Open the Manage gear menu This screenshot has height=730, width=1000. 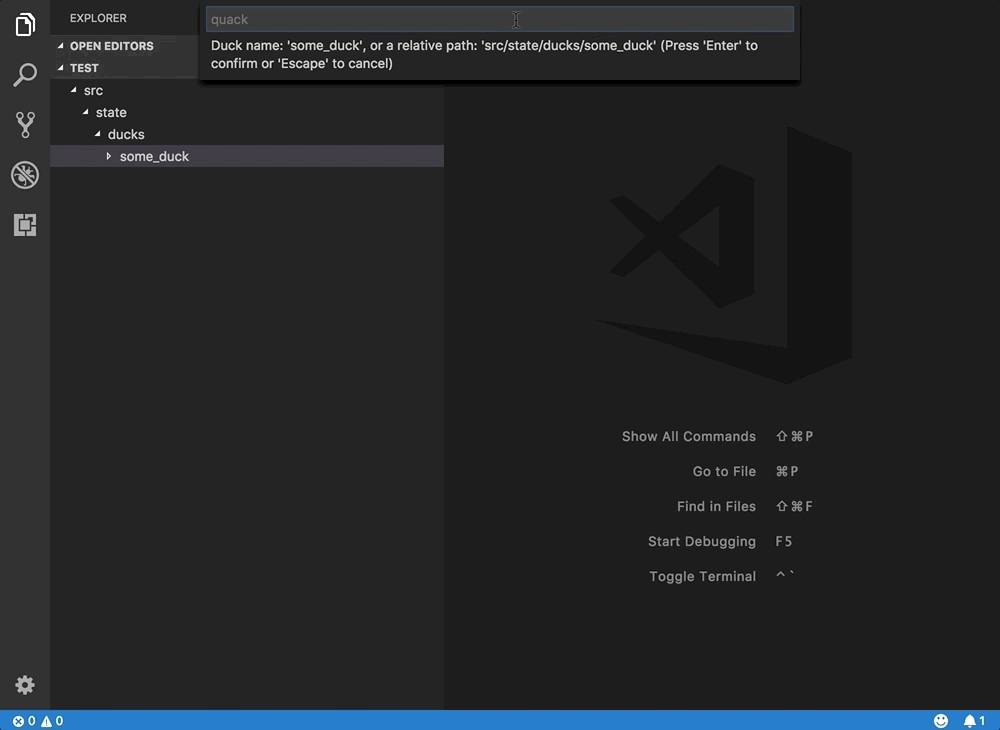[25, 685]
